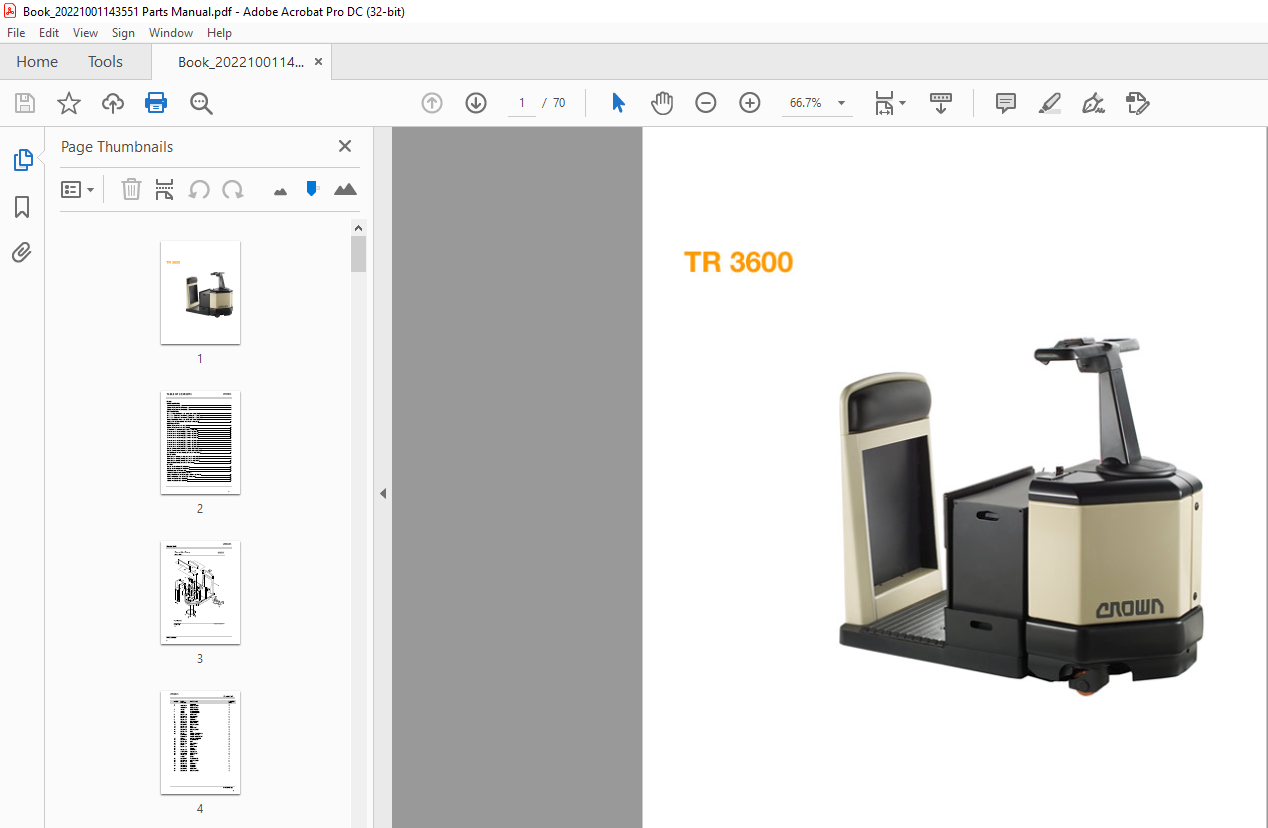Click the current page number field

pos(521,103)
